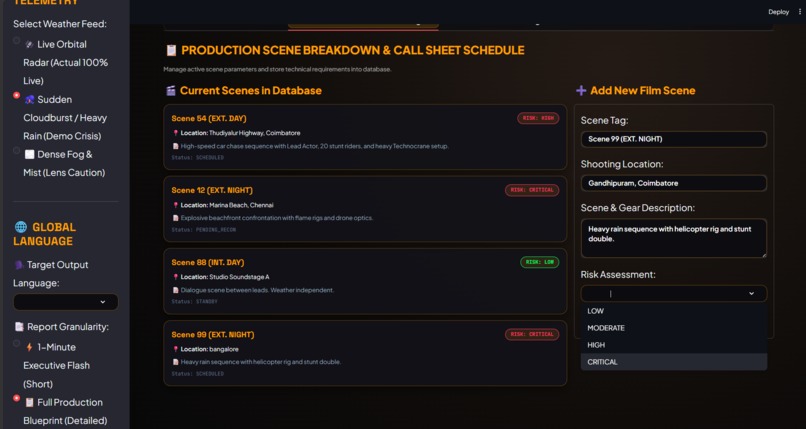Open the three-dot menu beside Deploy
The width and height of the screenshot is (806, 429).
click(x=800, y=12)
